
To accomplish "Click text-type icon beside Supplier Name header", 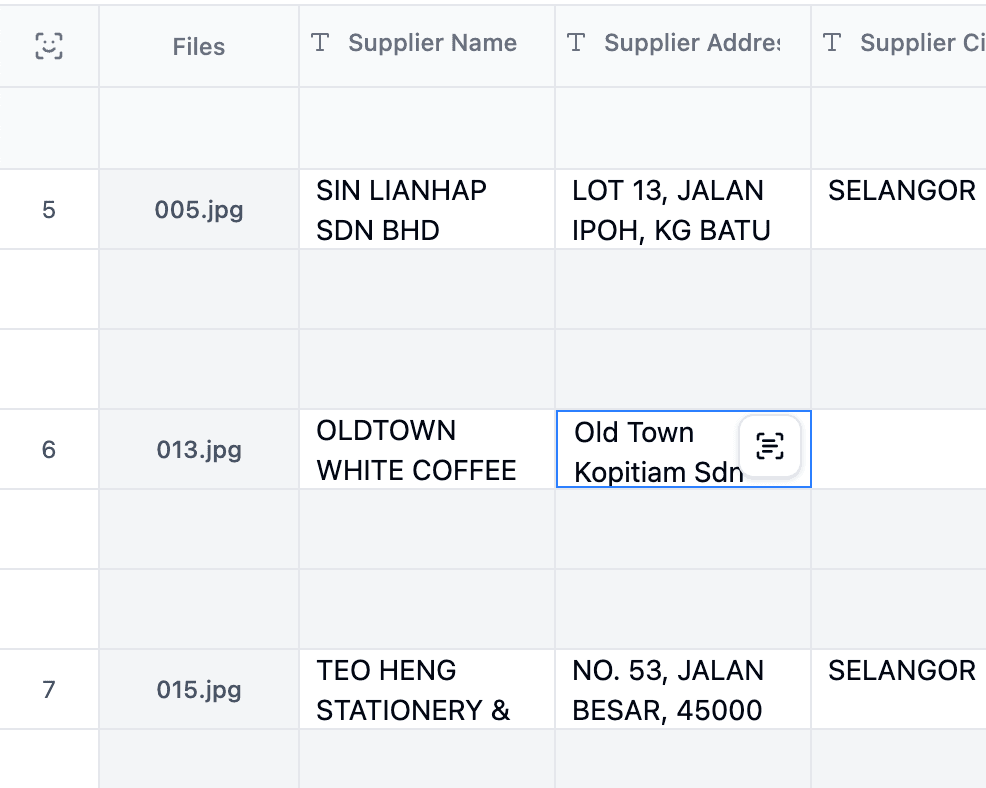I will (x=320, y=42).
